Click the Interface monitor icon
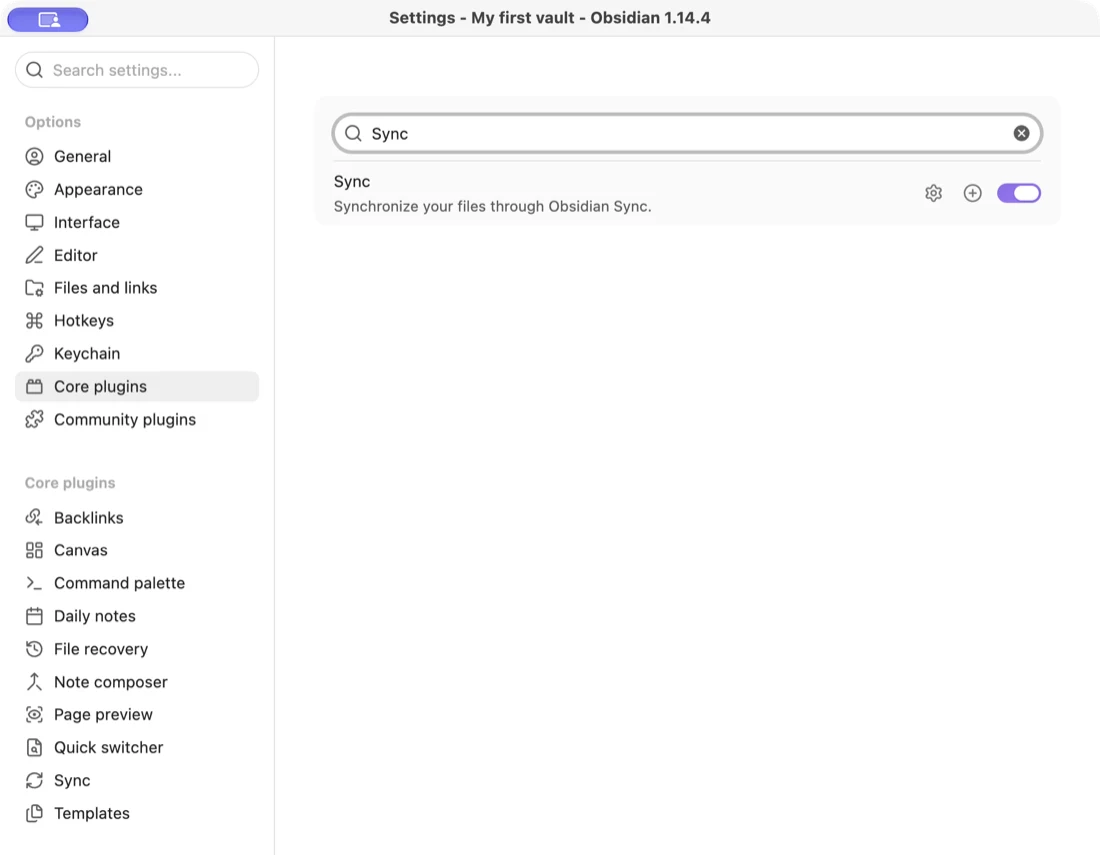 [x=34, y=222]
